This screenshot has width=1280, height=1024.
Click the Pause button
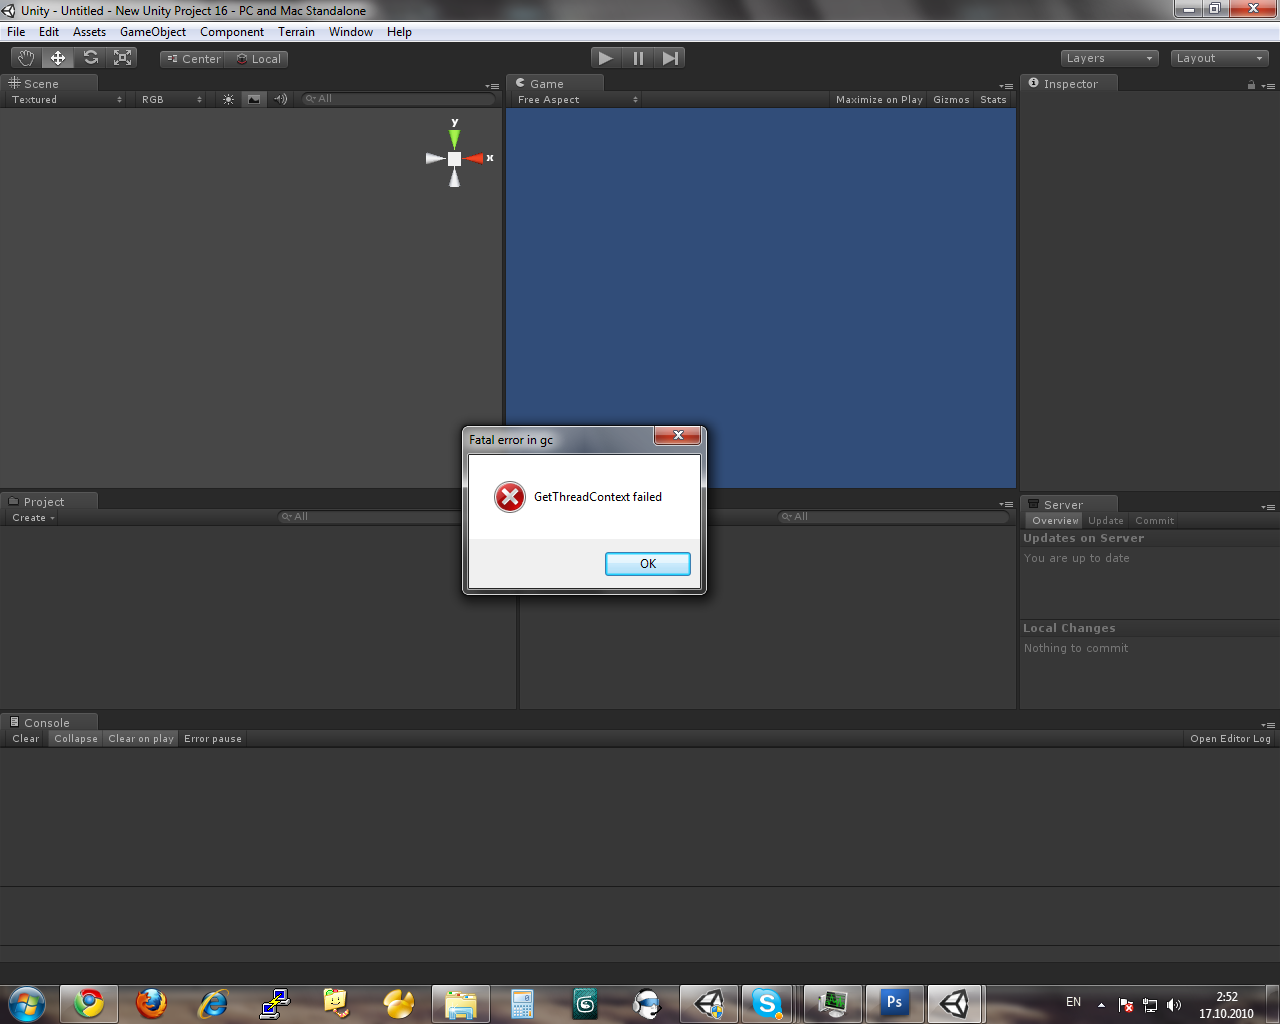[x=638, y=58]
